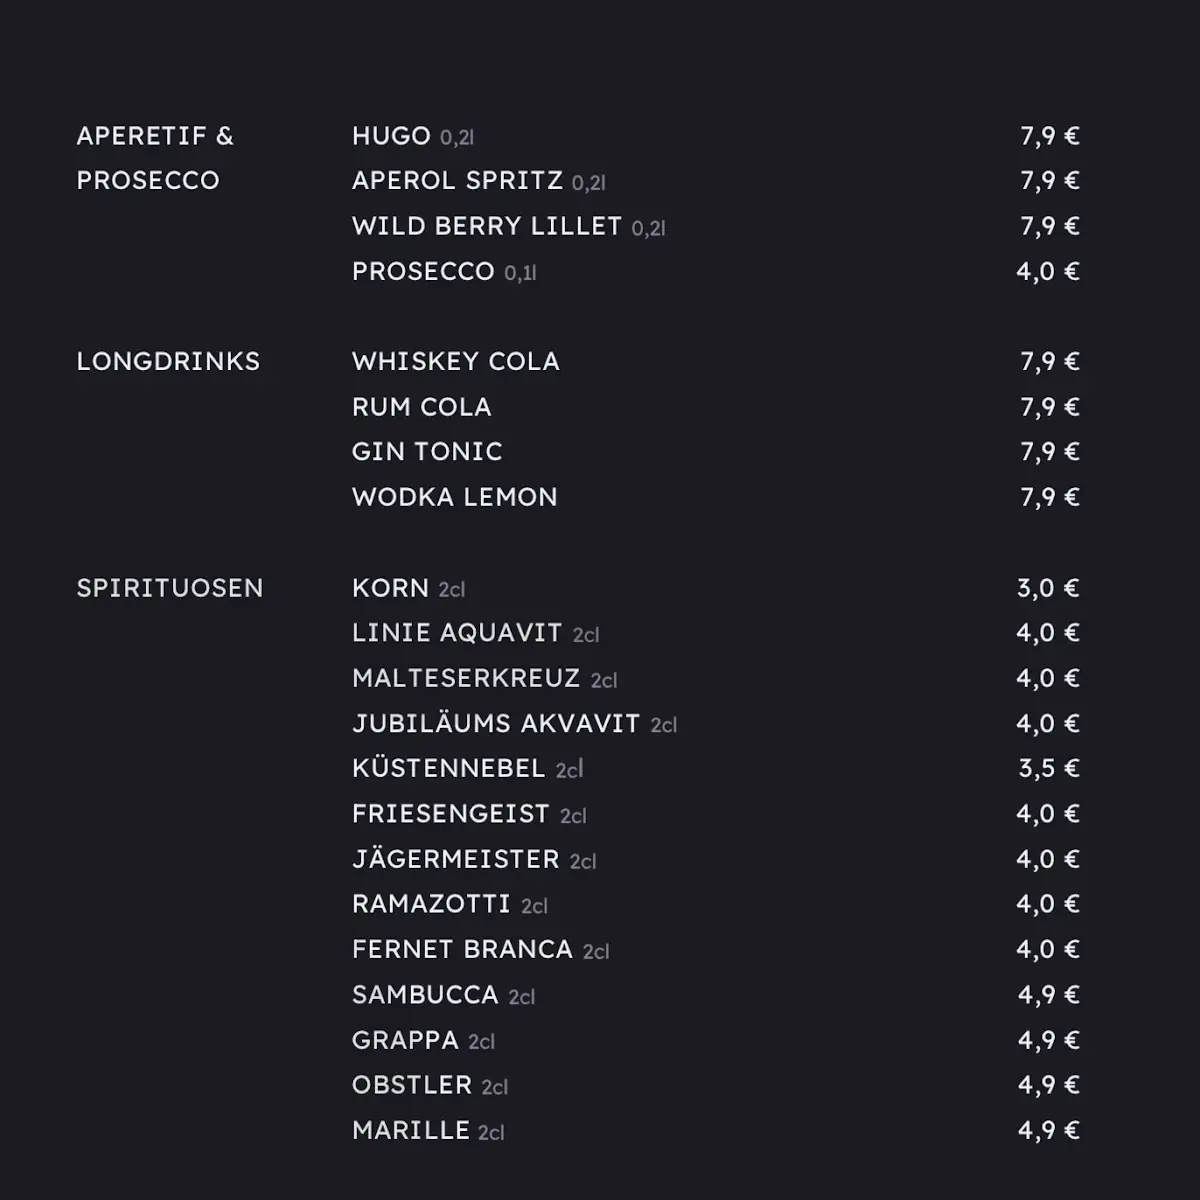
Task: Select Jägermeister 2cl entry
Action: 474,859
